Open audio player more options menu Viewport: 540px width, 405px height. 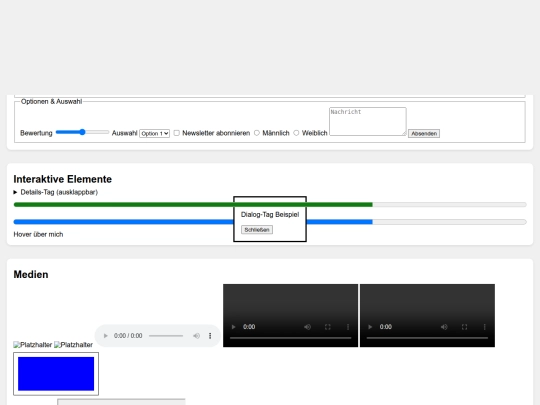(x=210, y=336)
